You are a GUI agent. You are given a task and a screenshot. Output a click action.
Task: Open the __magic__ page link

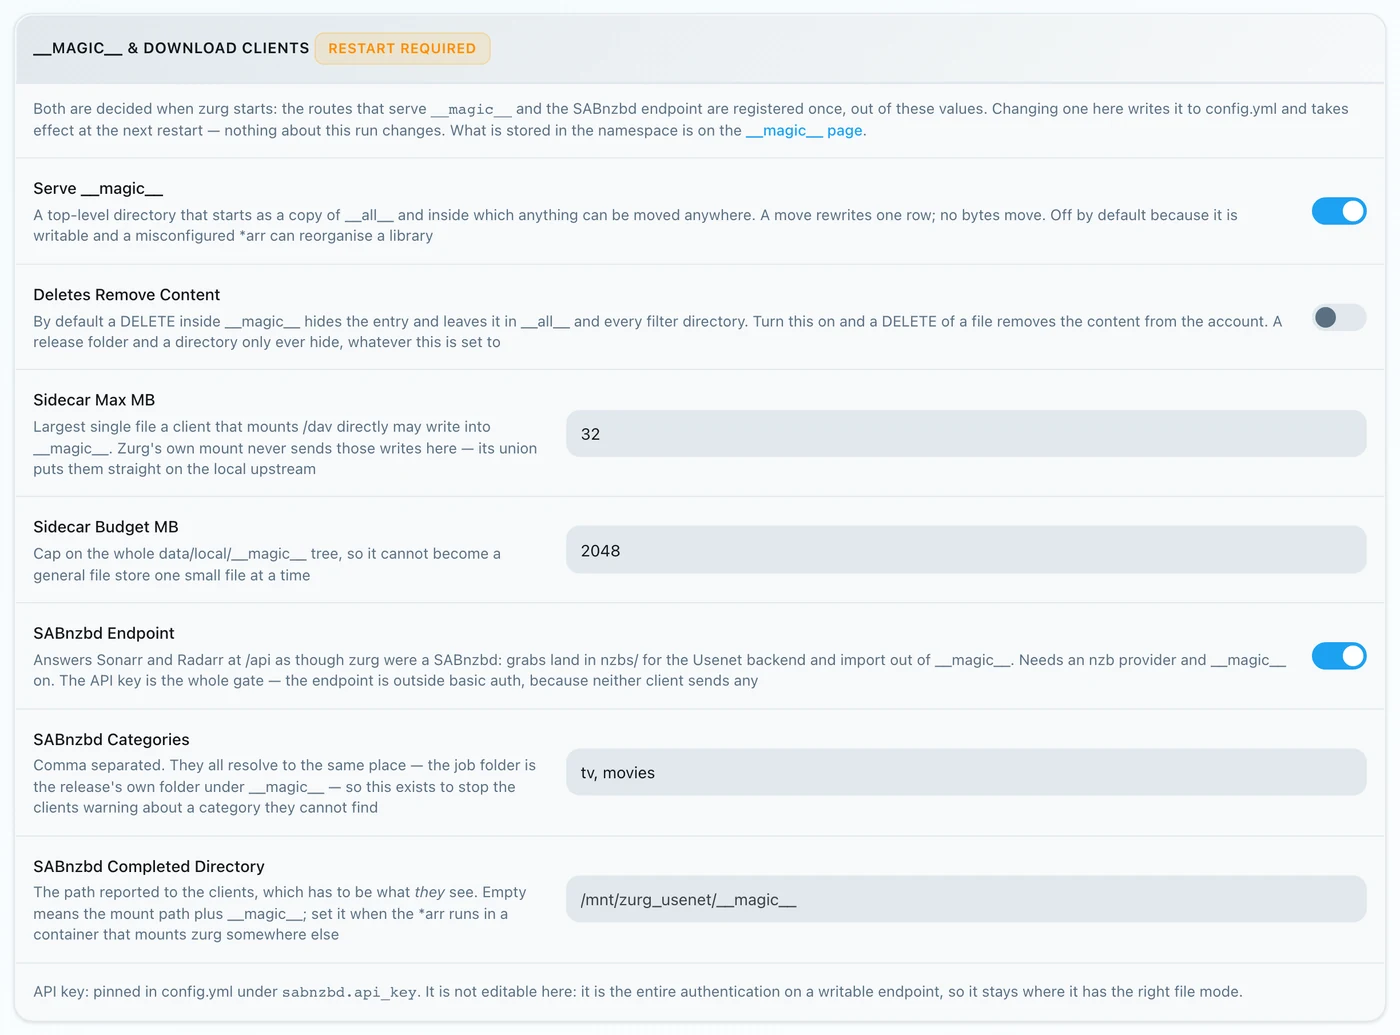pyautogui.click(x=804, y=130)
